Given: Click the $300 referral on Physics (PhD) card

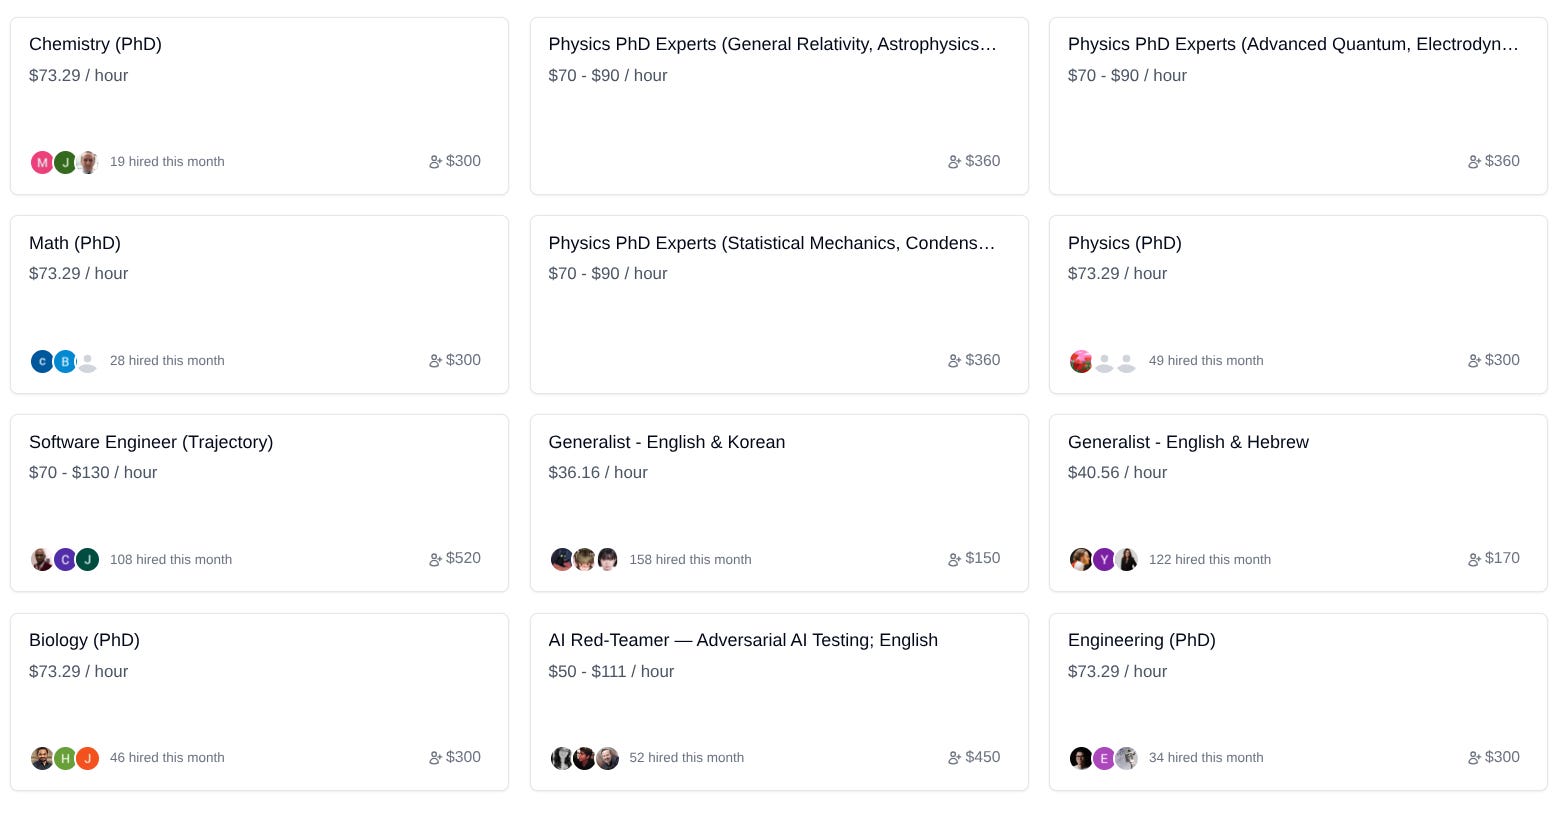Looking at the screenshot, I should [1493, 360].
